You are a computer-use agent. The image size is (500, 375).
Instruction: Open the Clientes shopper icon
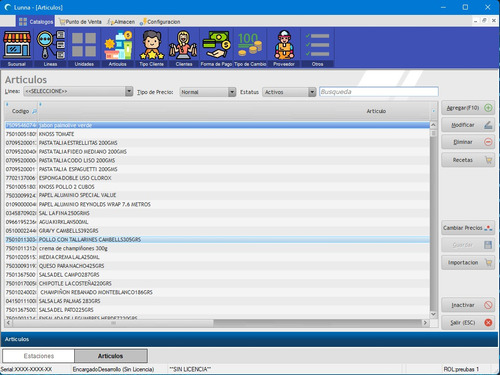click(184, 48)
